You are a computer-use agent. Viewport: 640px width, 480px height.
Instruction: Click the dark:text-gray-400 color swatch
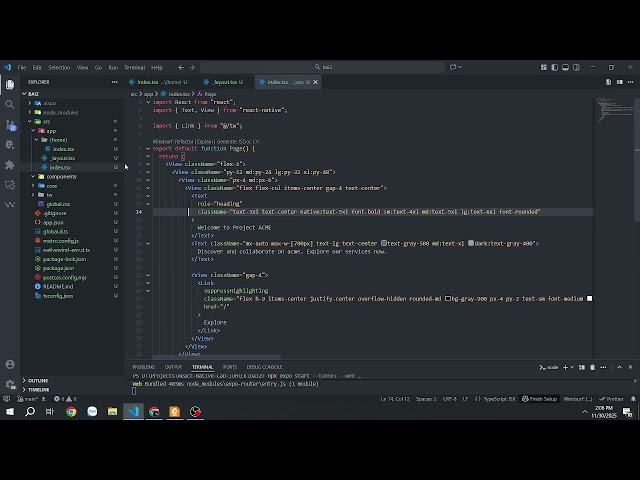tap(471, 243)
